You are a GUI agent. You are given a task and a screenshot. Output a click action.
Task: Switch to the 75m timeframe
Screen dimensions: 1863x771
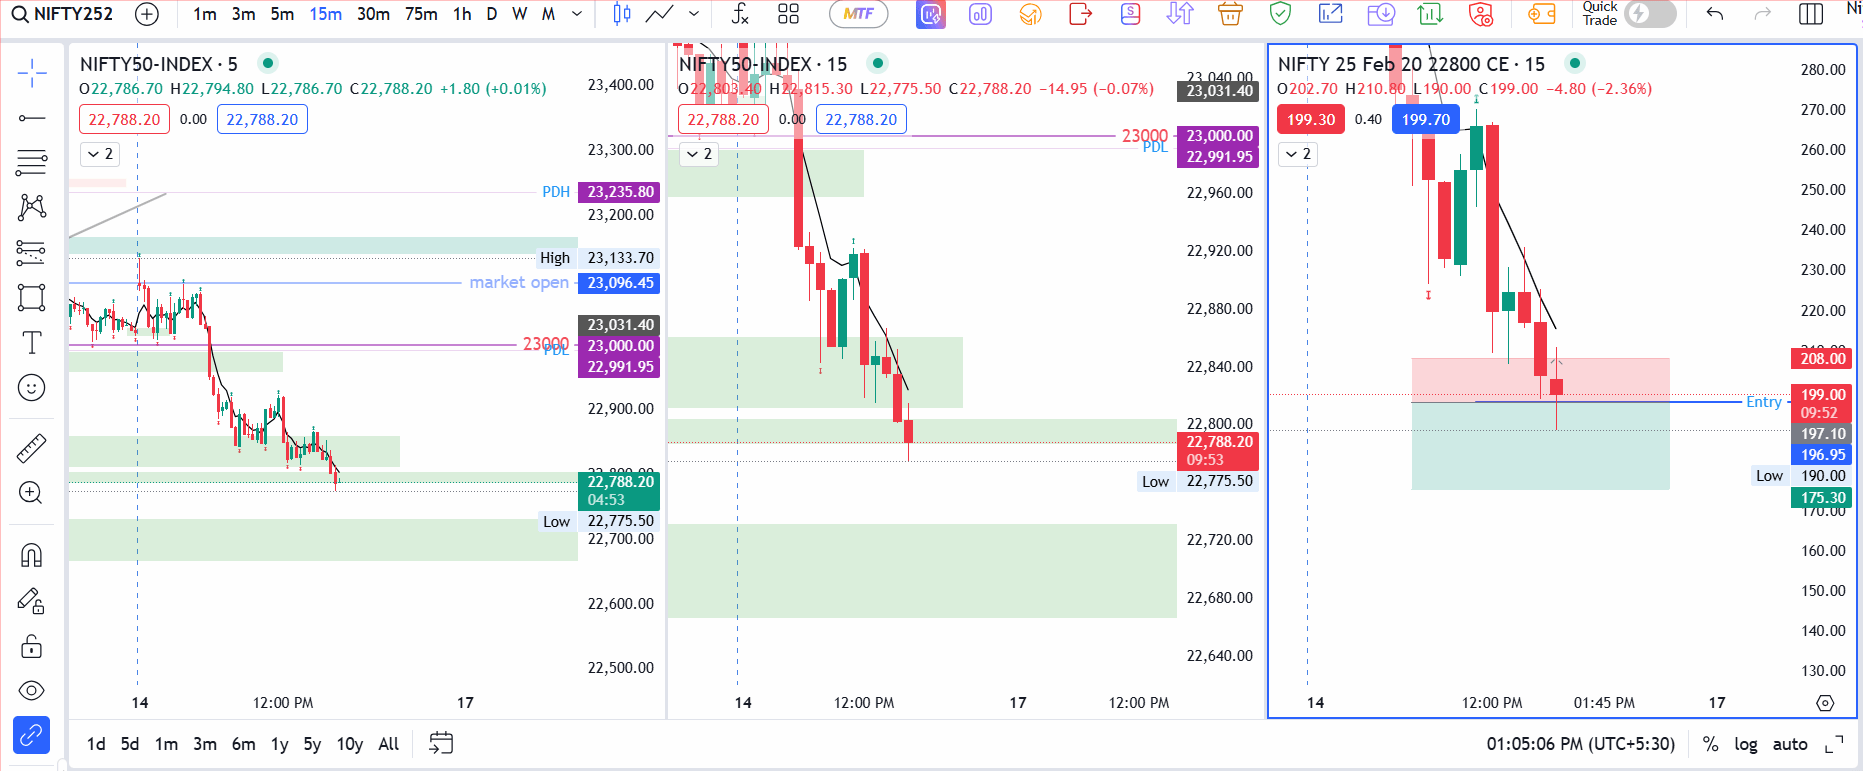pyautogui.click(x=421, y=14)
